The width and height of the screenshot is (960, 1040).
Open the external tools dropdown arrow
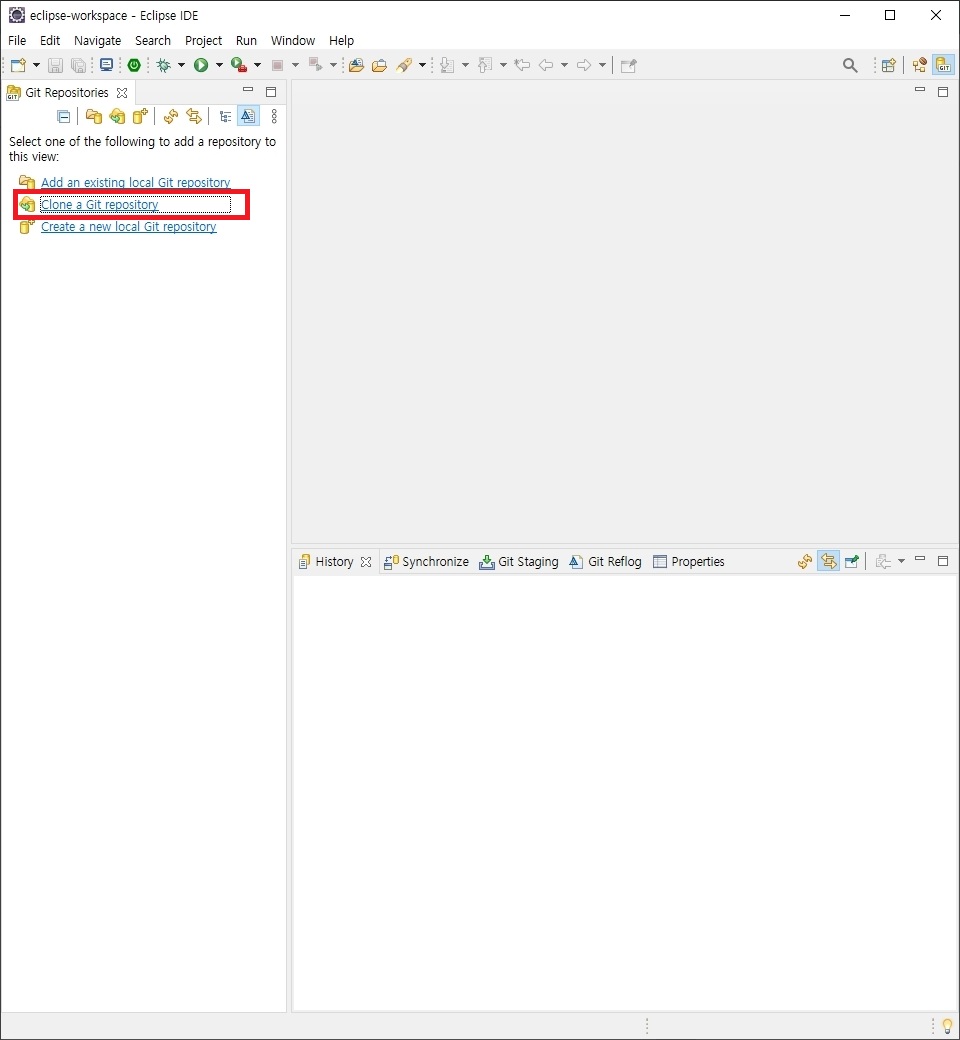[x=257, y=65]
